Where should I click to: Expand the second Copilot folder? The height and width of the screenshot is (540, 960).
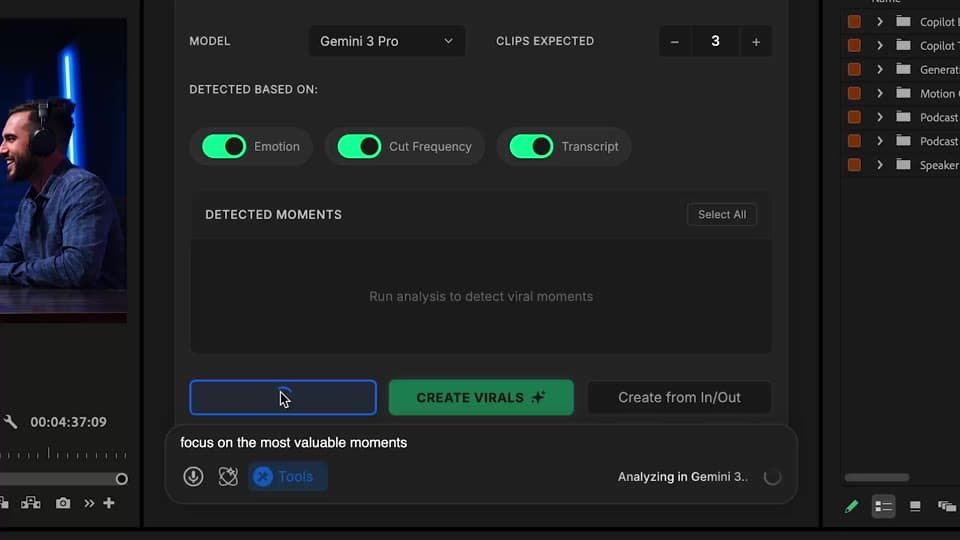tap(880, 45)
